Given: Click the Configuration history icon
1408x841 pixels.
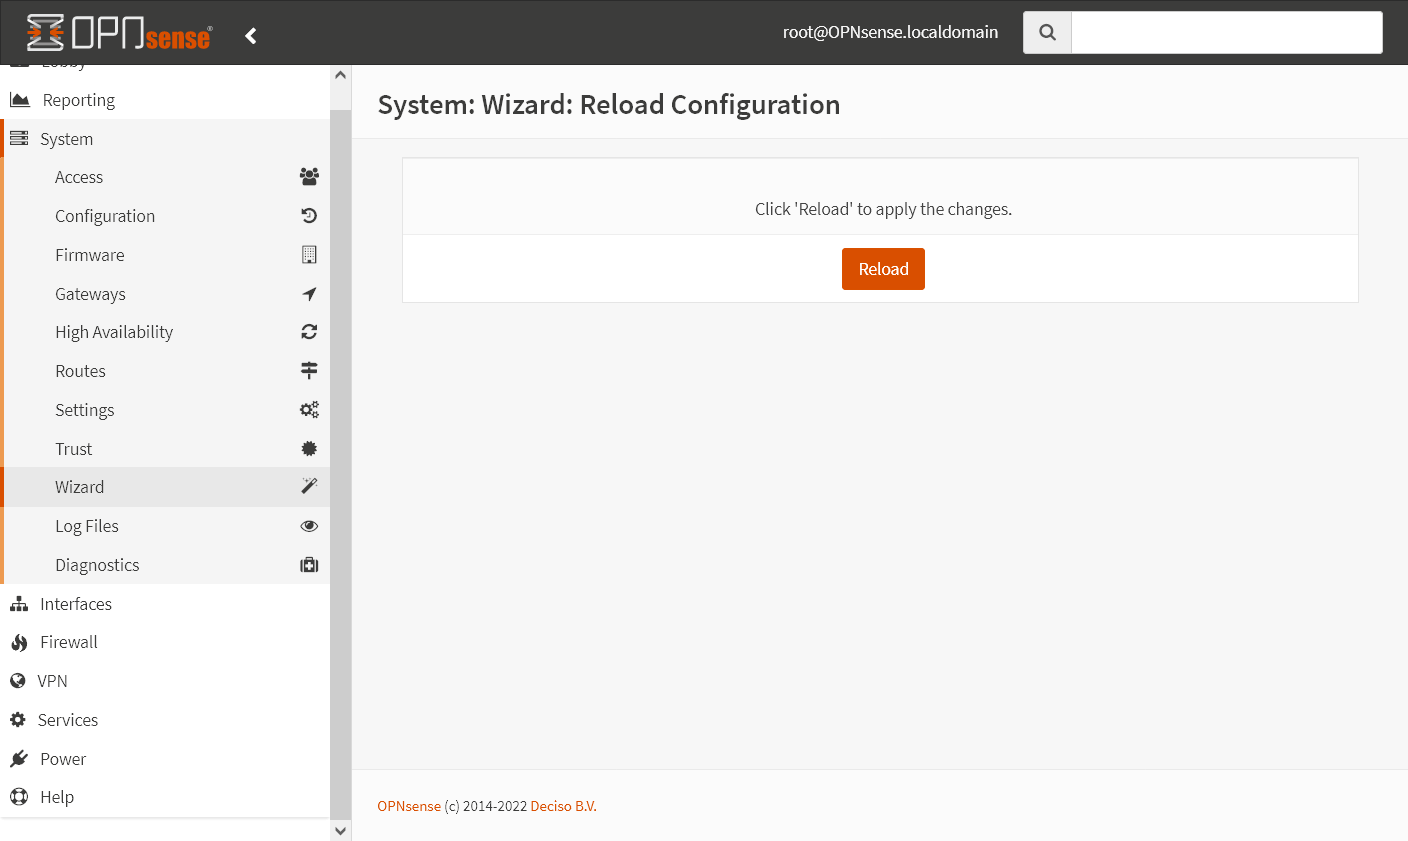Looking at the screenshot, I should click(309, 216).
